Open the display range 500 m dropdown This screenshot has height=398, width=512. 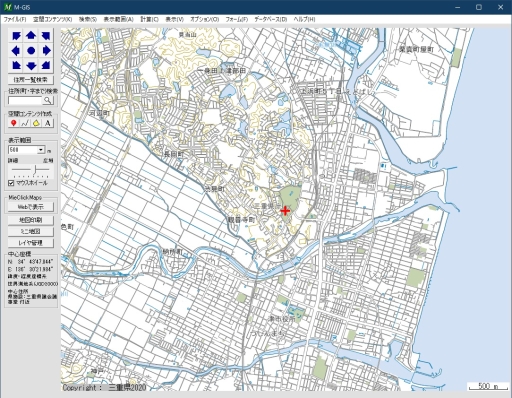[41, 150]
